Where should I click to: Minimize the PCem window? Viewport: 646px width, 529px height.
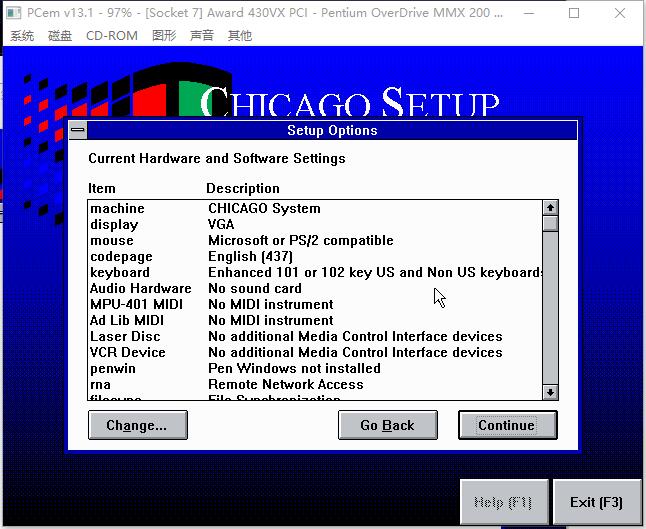click(529, 13)
